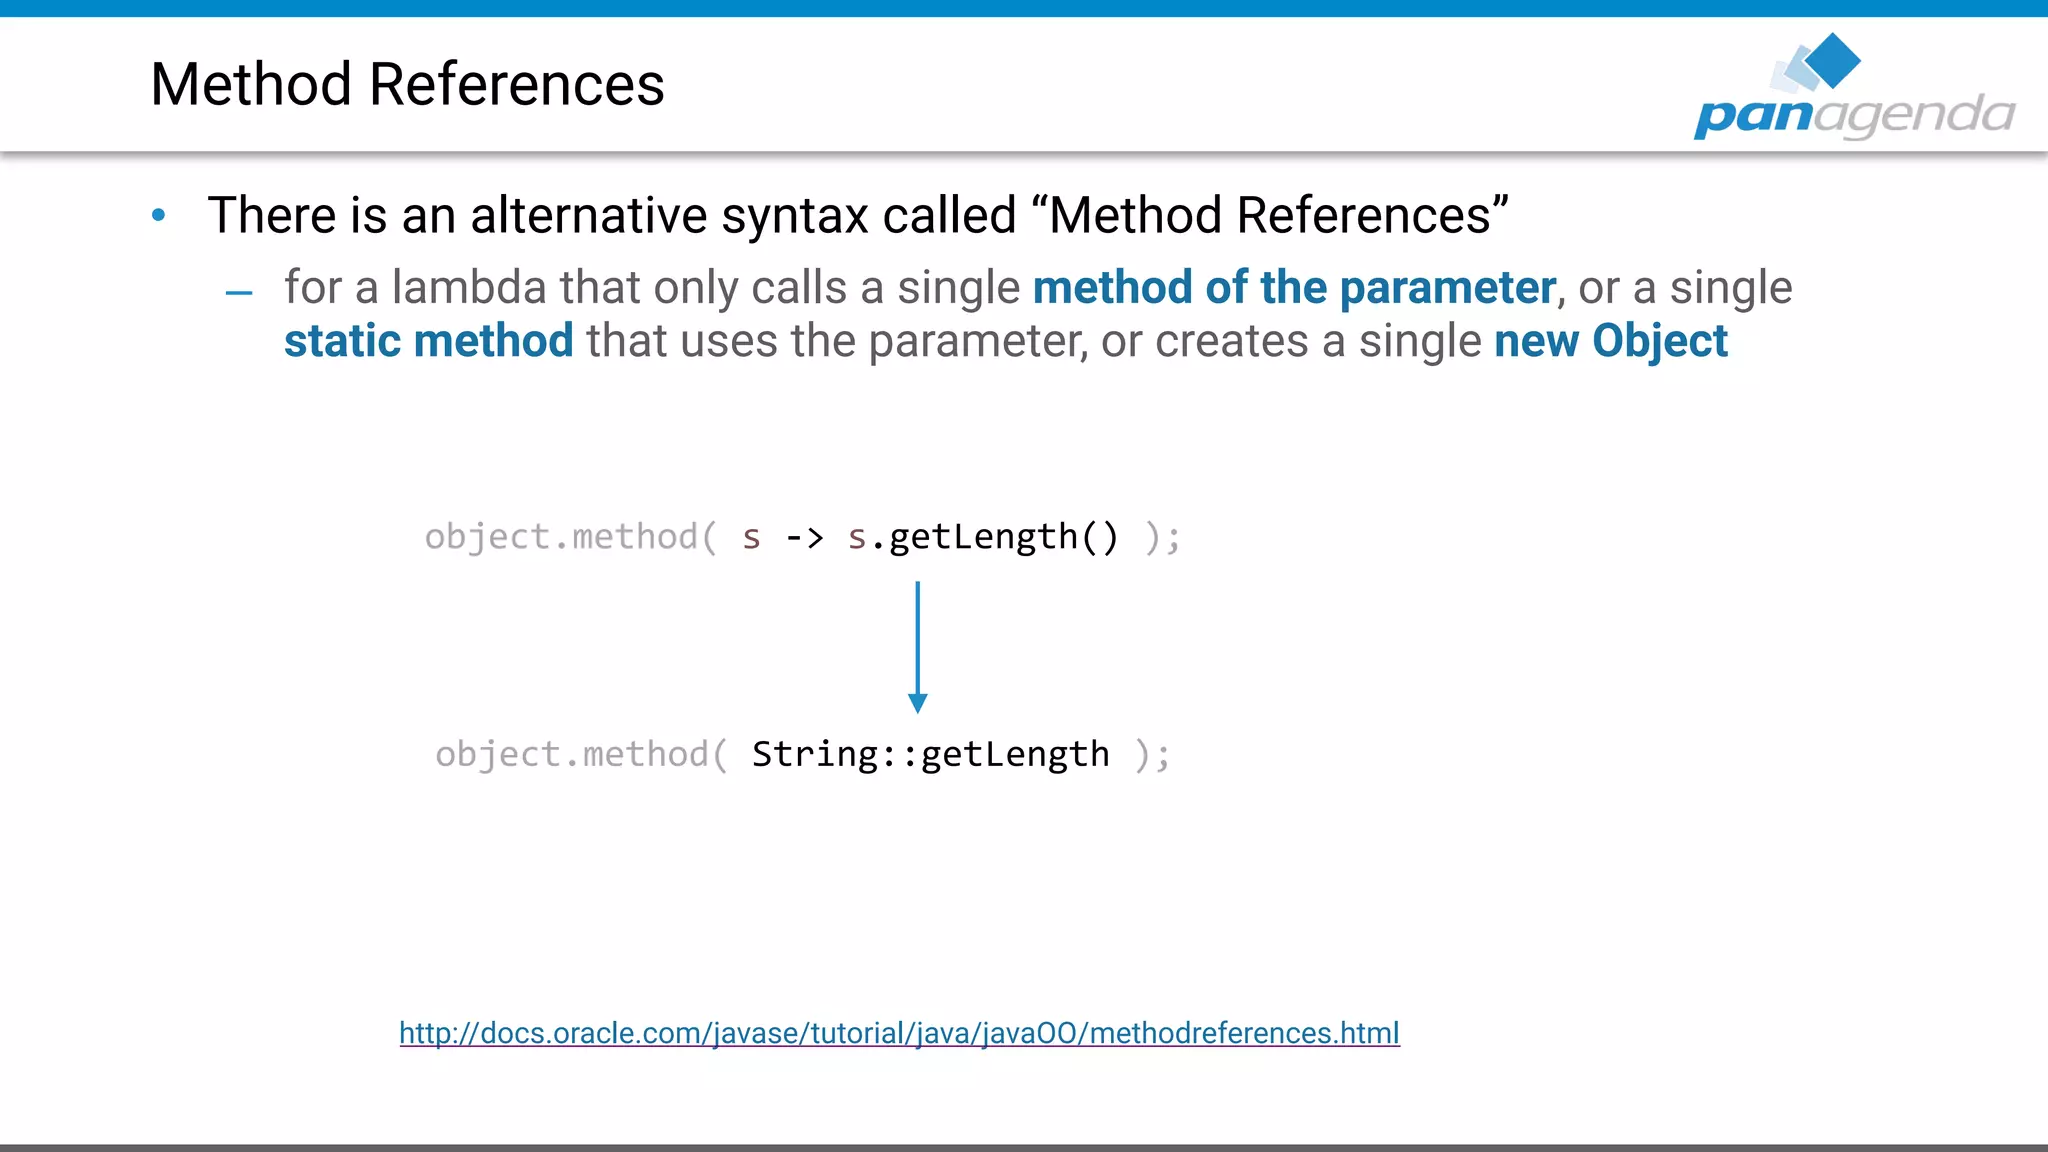Click the 'Method References' slide title
2048x1152 pixels.
point(407,84)
